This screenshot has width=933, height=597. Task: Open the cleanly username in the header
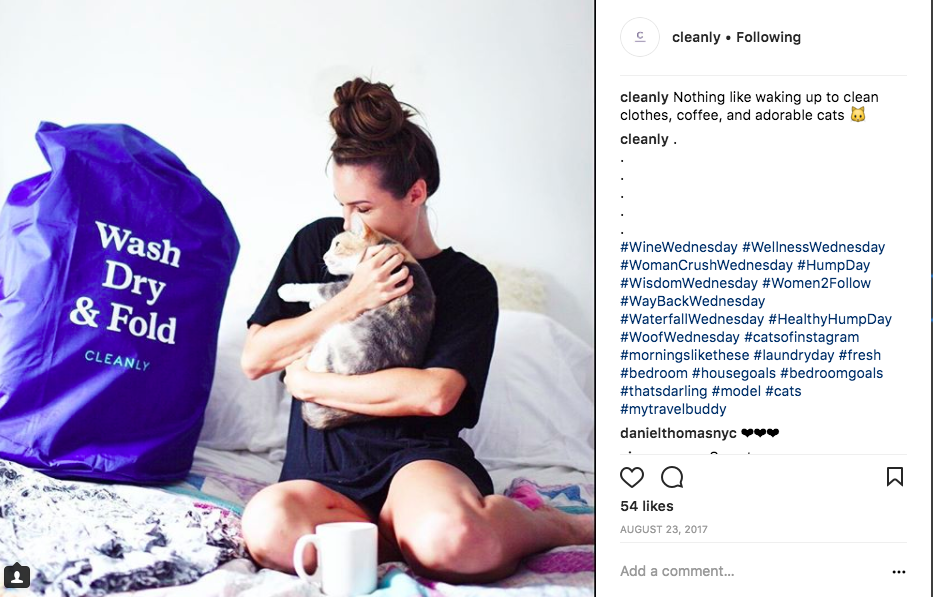696,37
